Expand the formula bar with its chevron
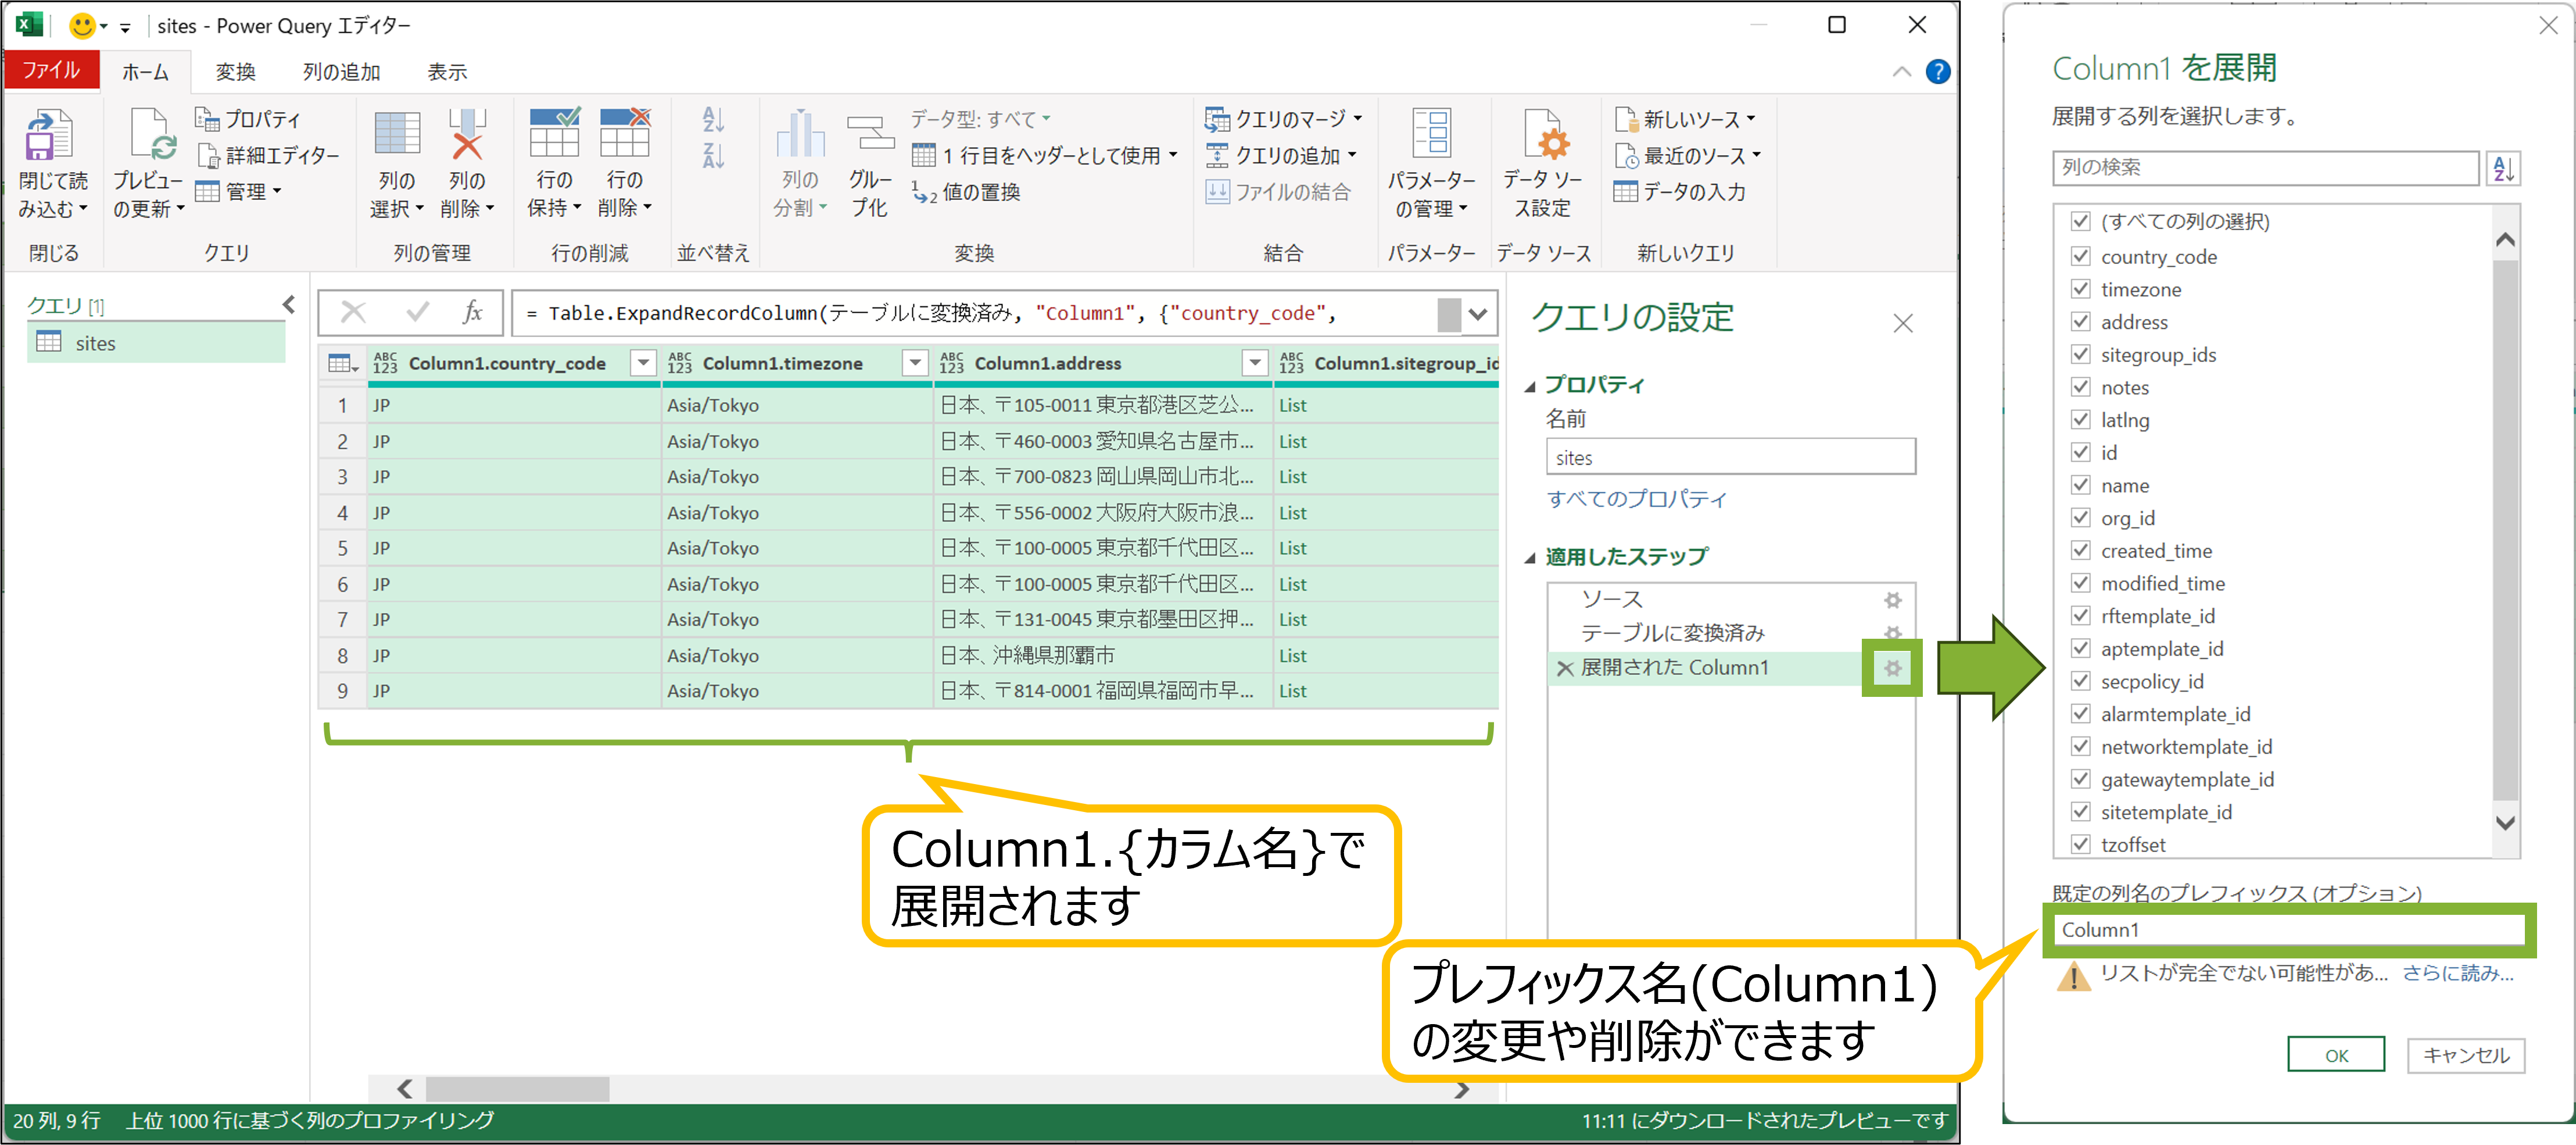This screenshot has width=2576, height=1145. [x=1478, y=313]
